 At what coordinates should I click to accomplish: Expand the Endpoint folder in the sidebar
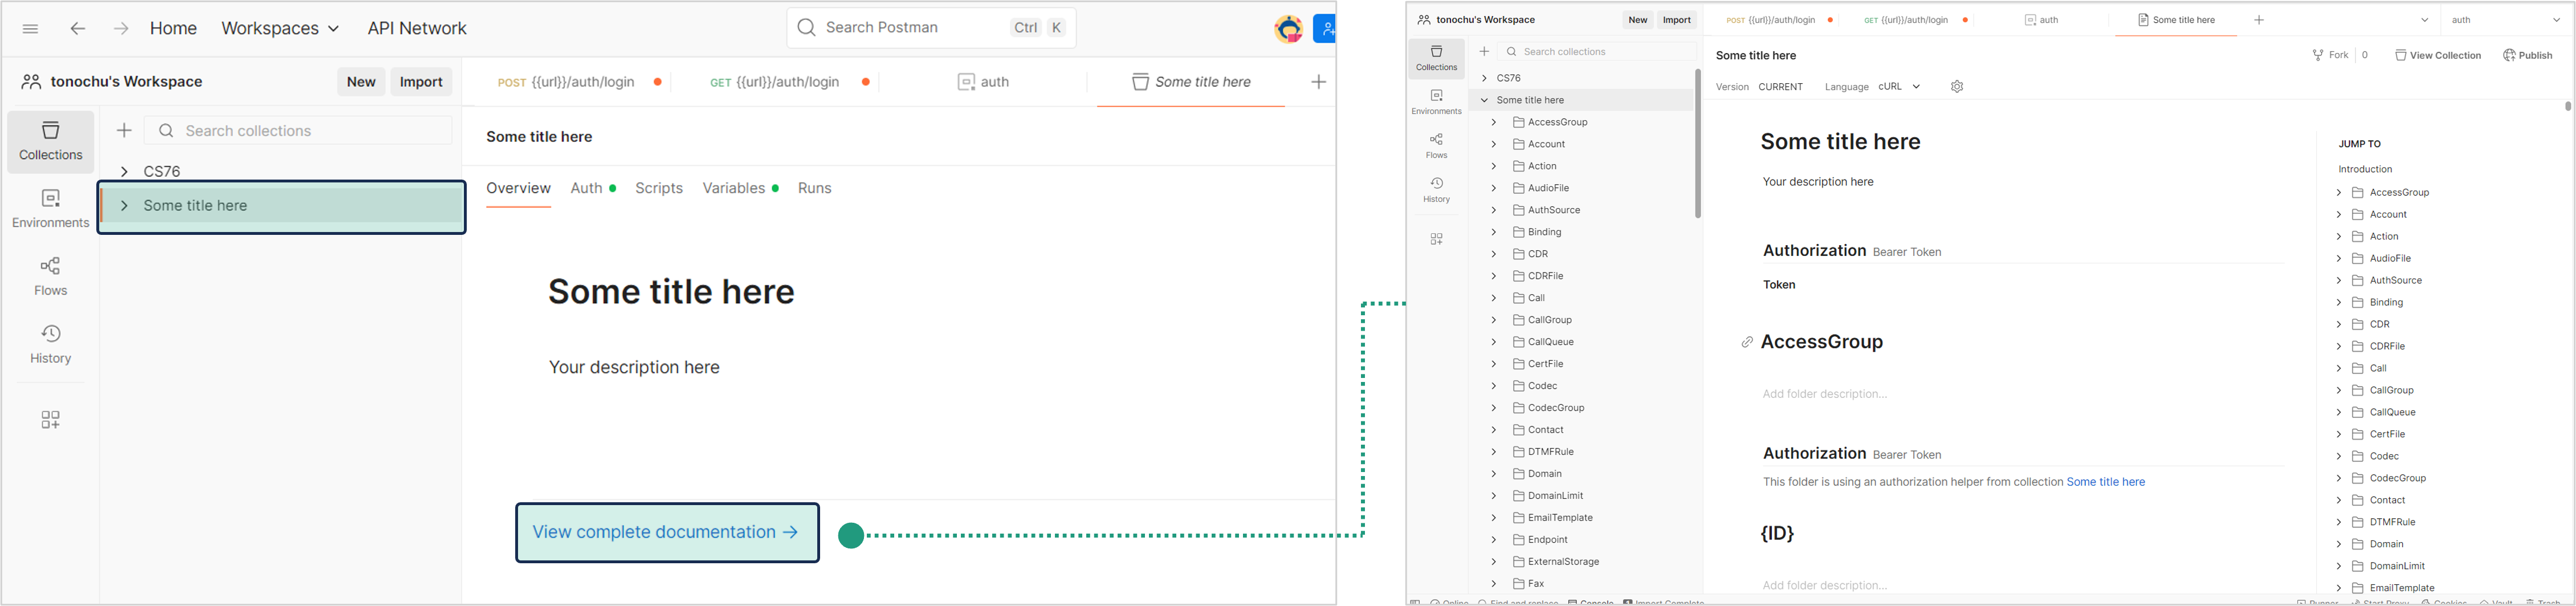1493,540
